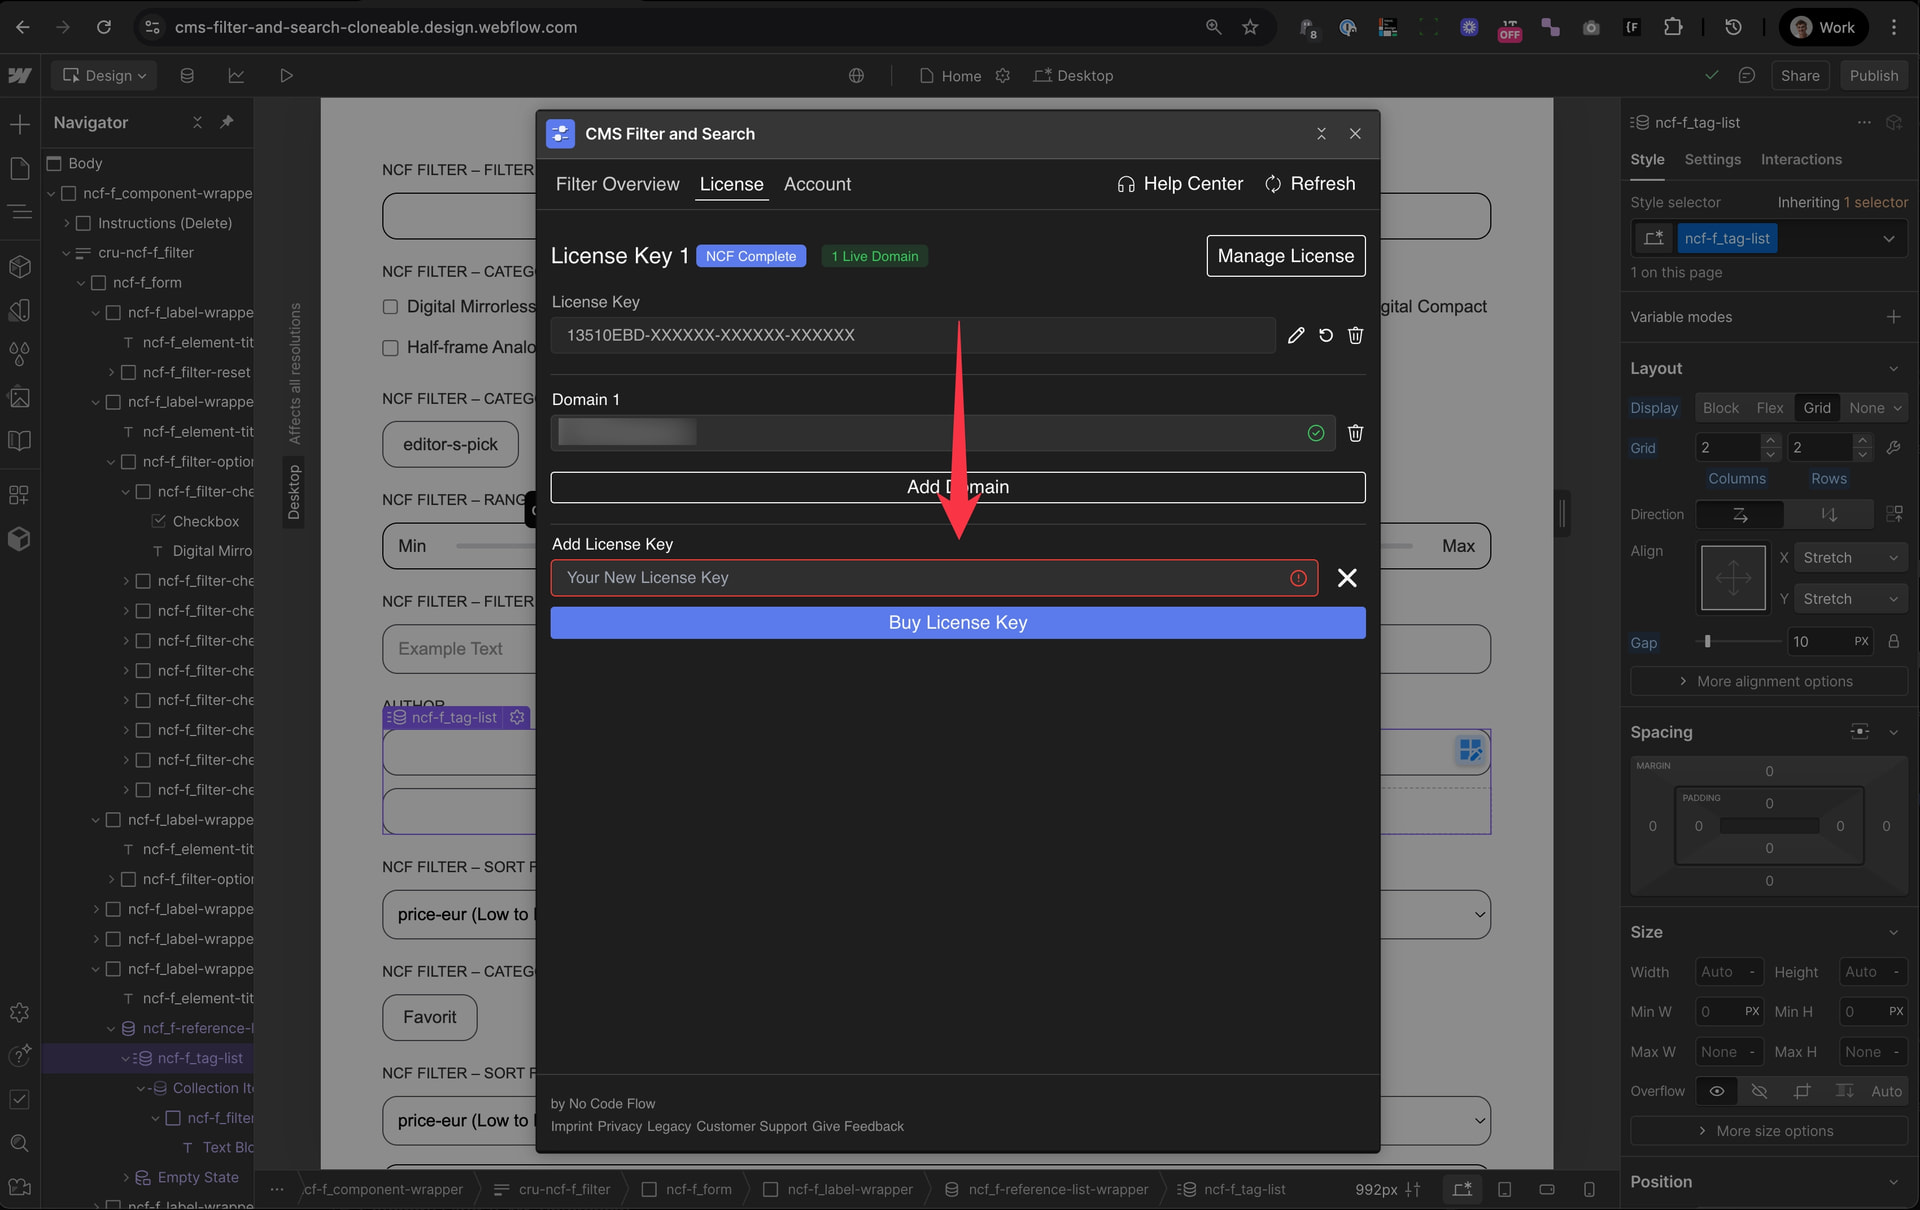
Task: Open the Align Y Stretch dropdown
Action: tap(1850, 599)
